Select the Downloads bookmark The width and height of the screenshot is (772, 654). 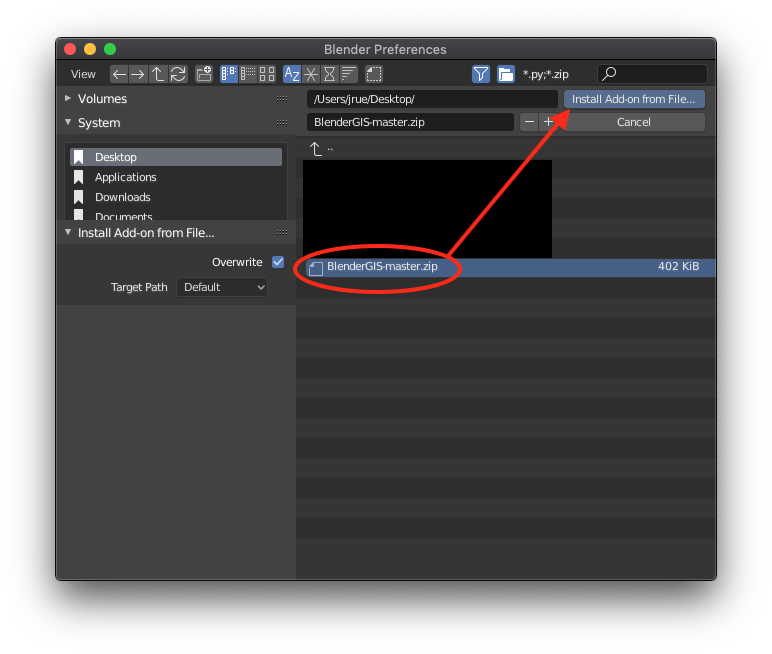click(176, 197)
